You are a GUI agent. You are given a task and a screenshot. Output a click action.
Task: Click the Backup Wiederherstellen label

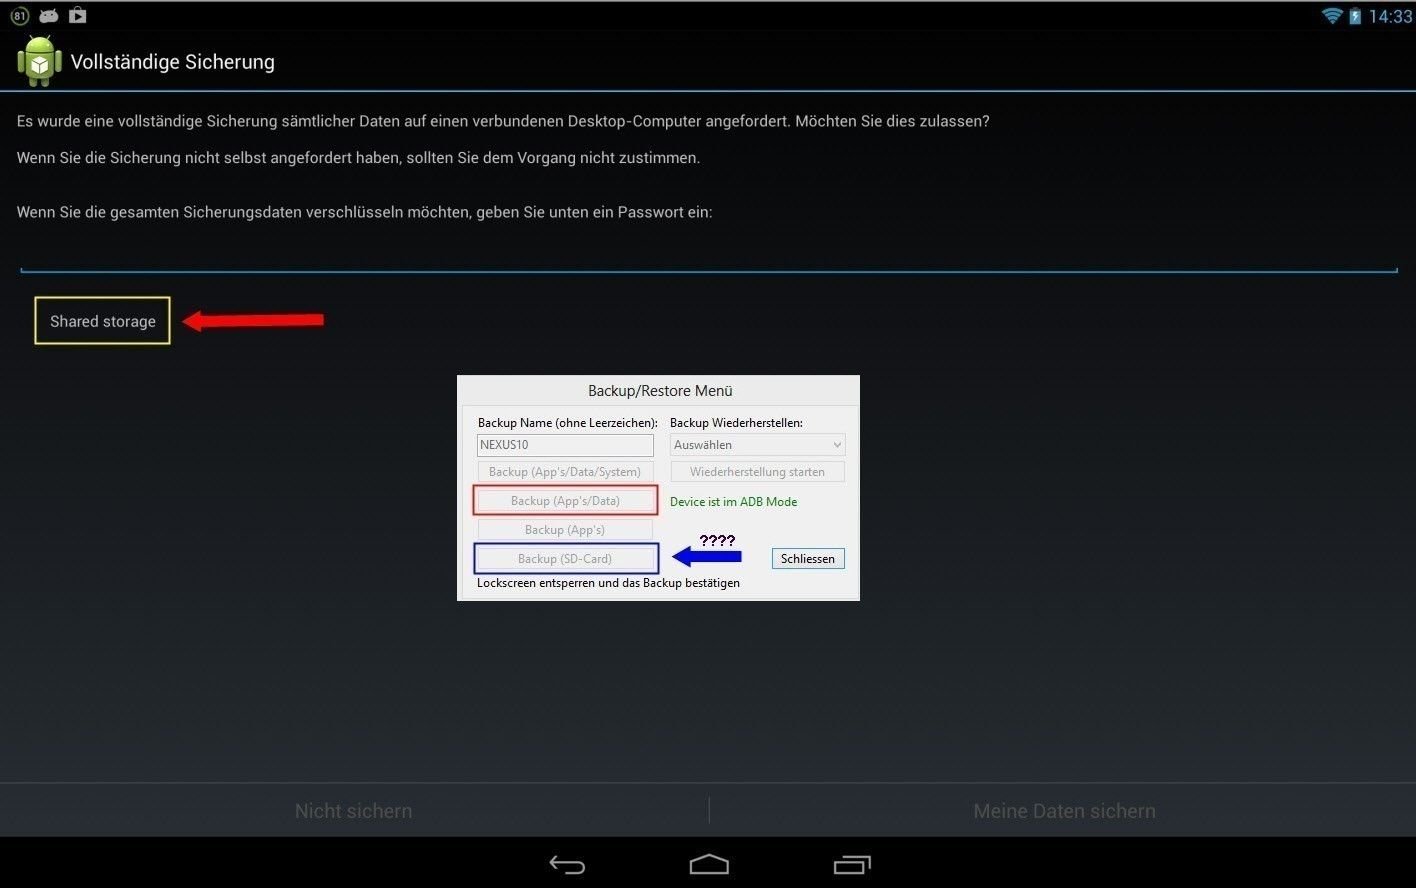736,423
